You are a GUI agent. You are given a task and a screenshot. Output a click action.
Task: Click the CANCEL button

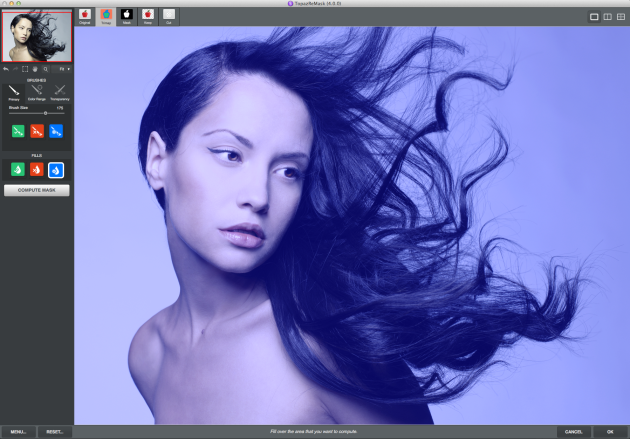click(x=573, y=432)
